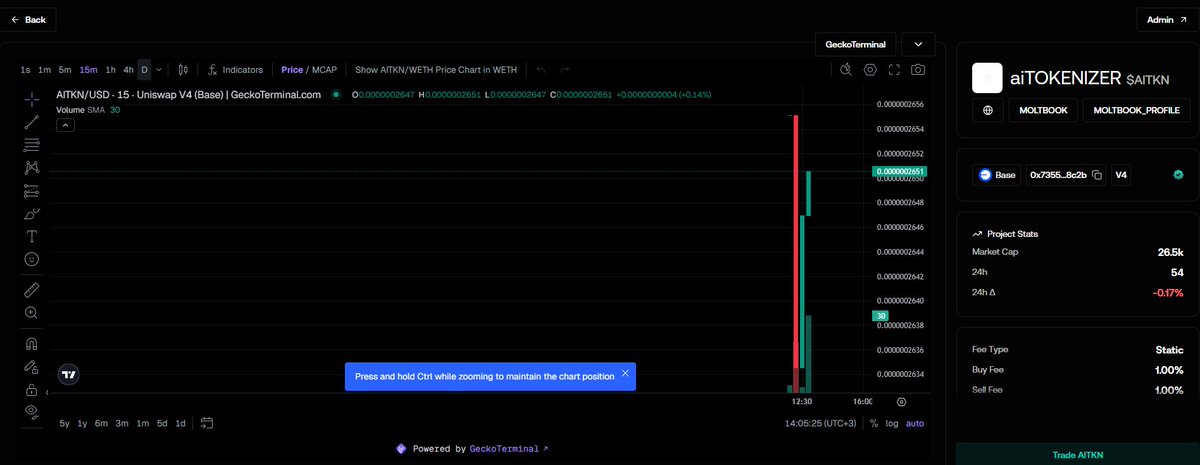Open the quick search icon
The width and height of the screenshot is (1200, 465).
(846, 70)
